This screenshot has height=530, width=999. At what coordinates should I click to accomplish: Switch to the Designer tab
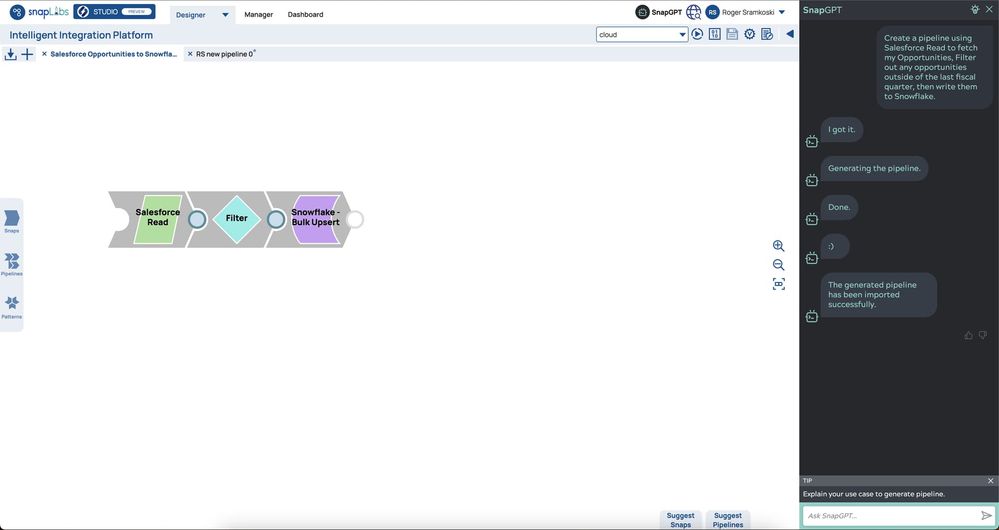pyautogui.click(x=190, y=15)
